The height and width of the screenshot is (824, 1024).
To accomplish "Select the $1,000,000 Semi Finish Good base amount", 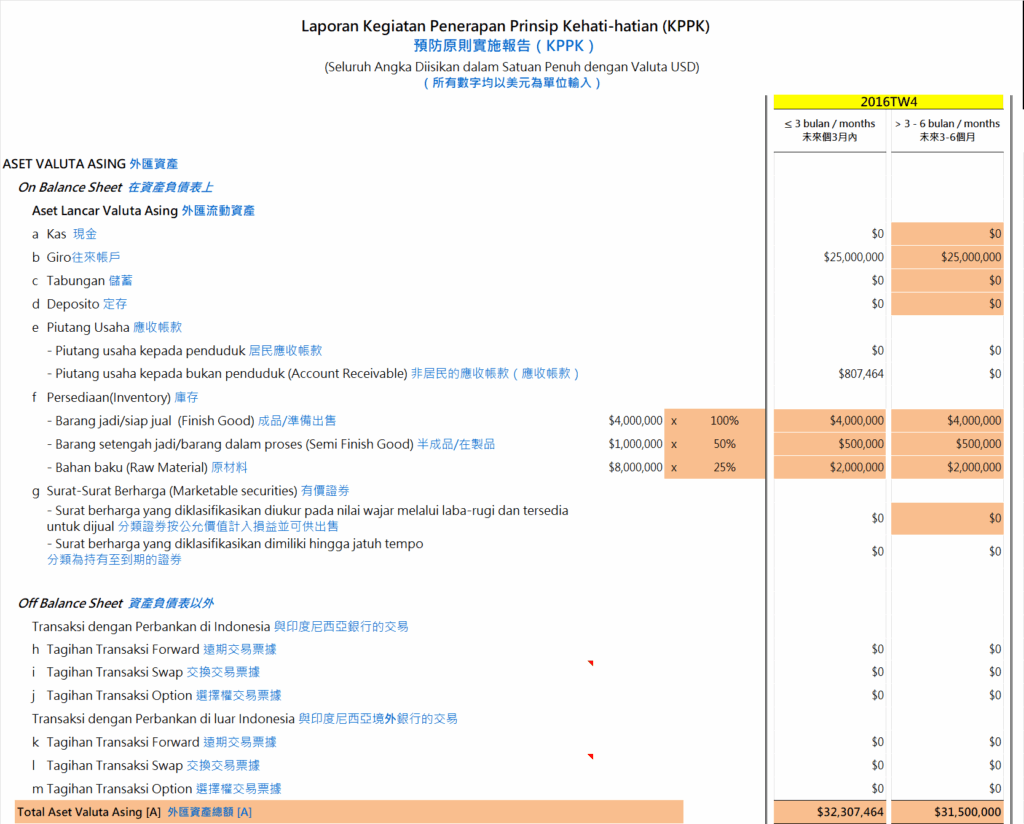I will (634, 444).
